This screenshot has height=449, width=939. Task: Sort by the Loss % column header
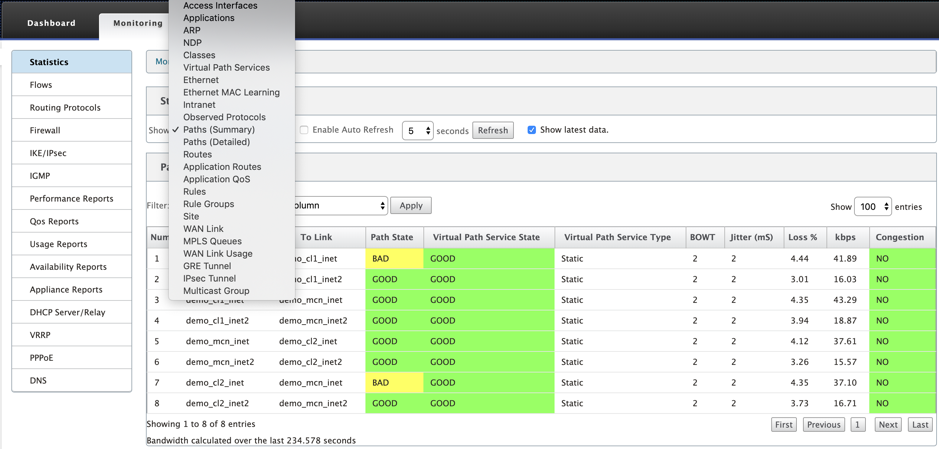tap(803, 237)
